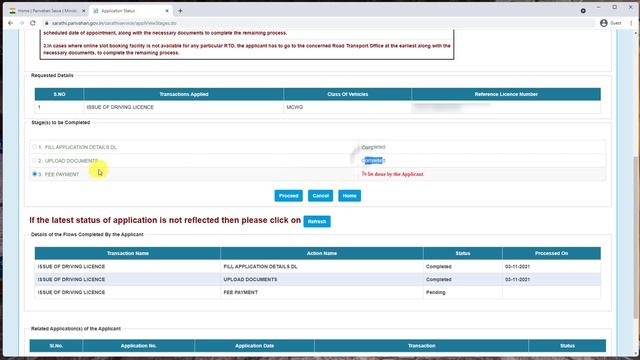The height and width of the screenshot is (360, 640).
Task: Select the Fill Application Details DL radio
Action: point(35,147)
